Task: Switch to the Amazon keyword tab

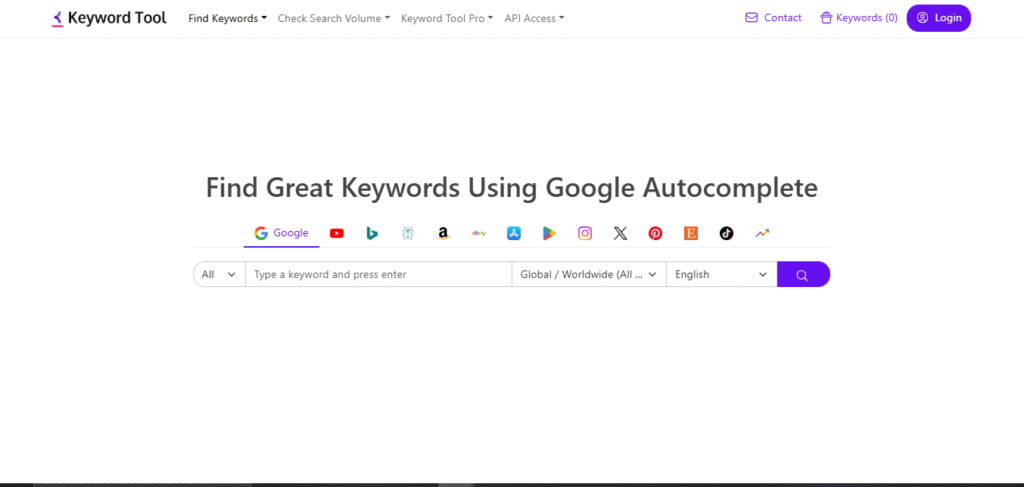Action: pos(443,233)
